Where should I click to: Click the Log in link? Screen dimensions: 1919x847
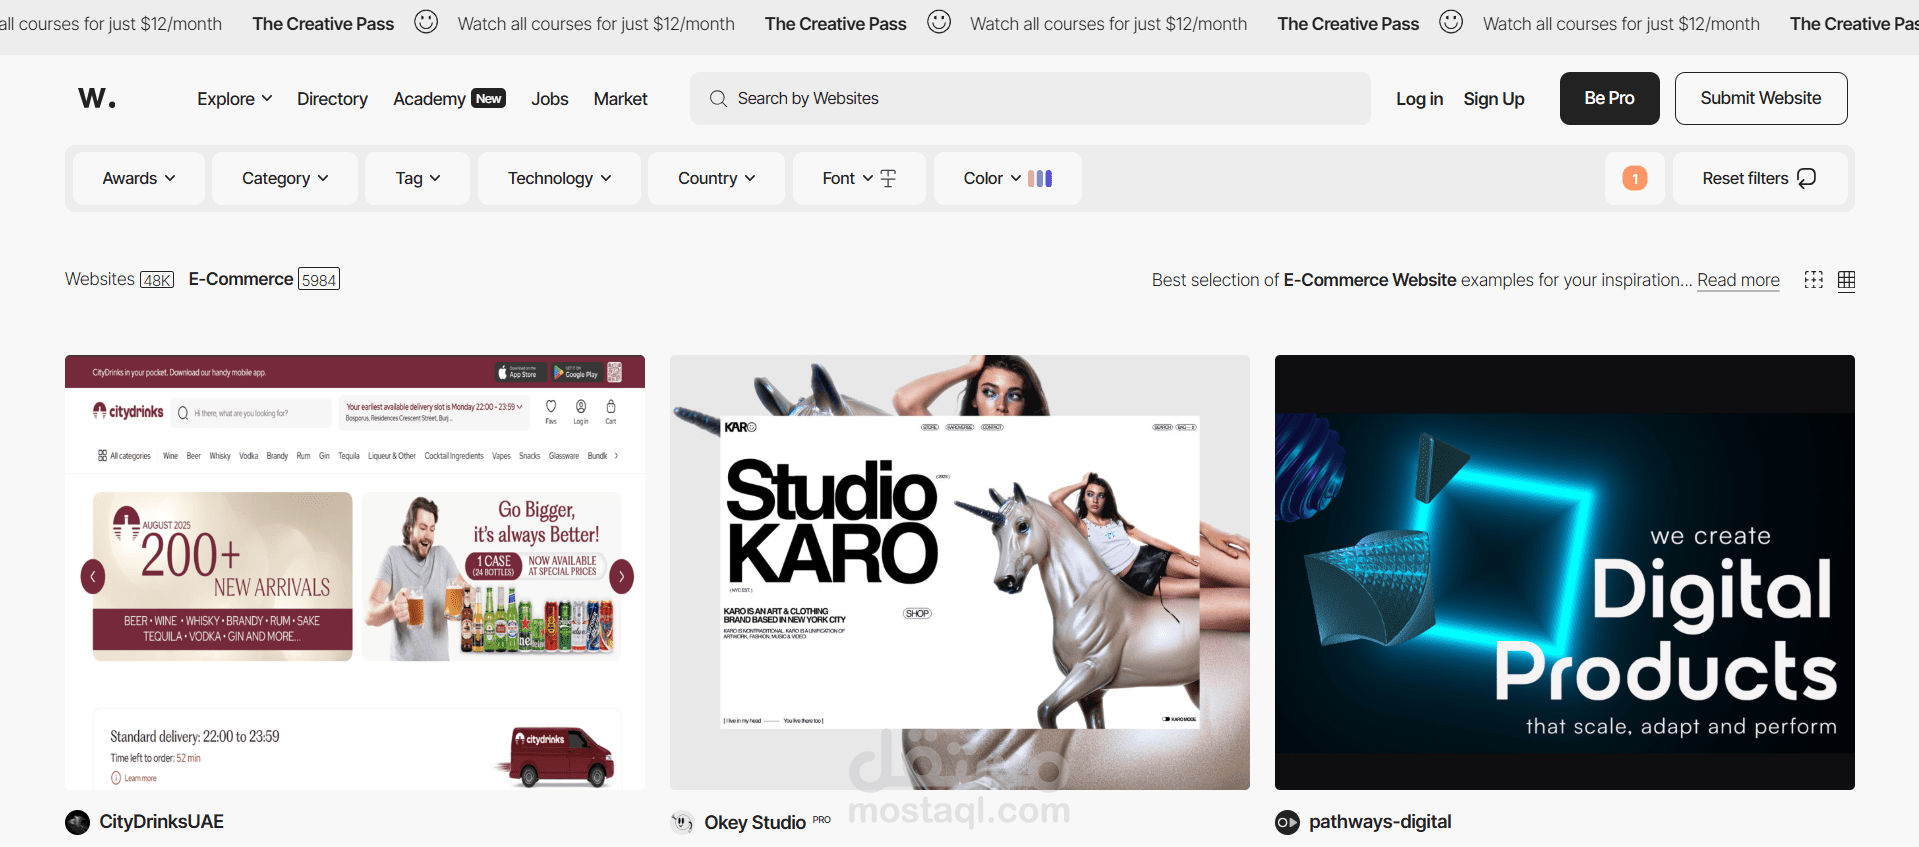pos(1419,98)
